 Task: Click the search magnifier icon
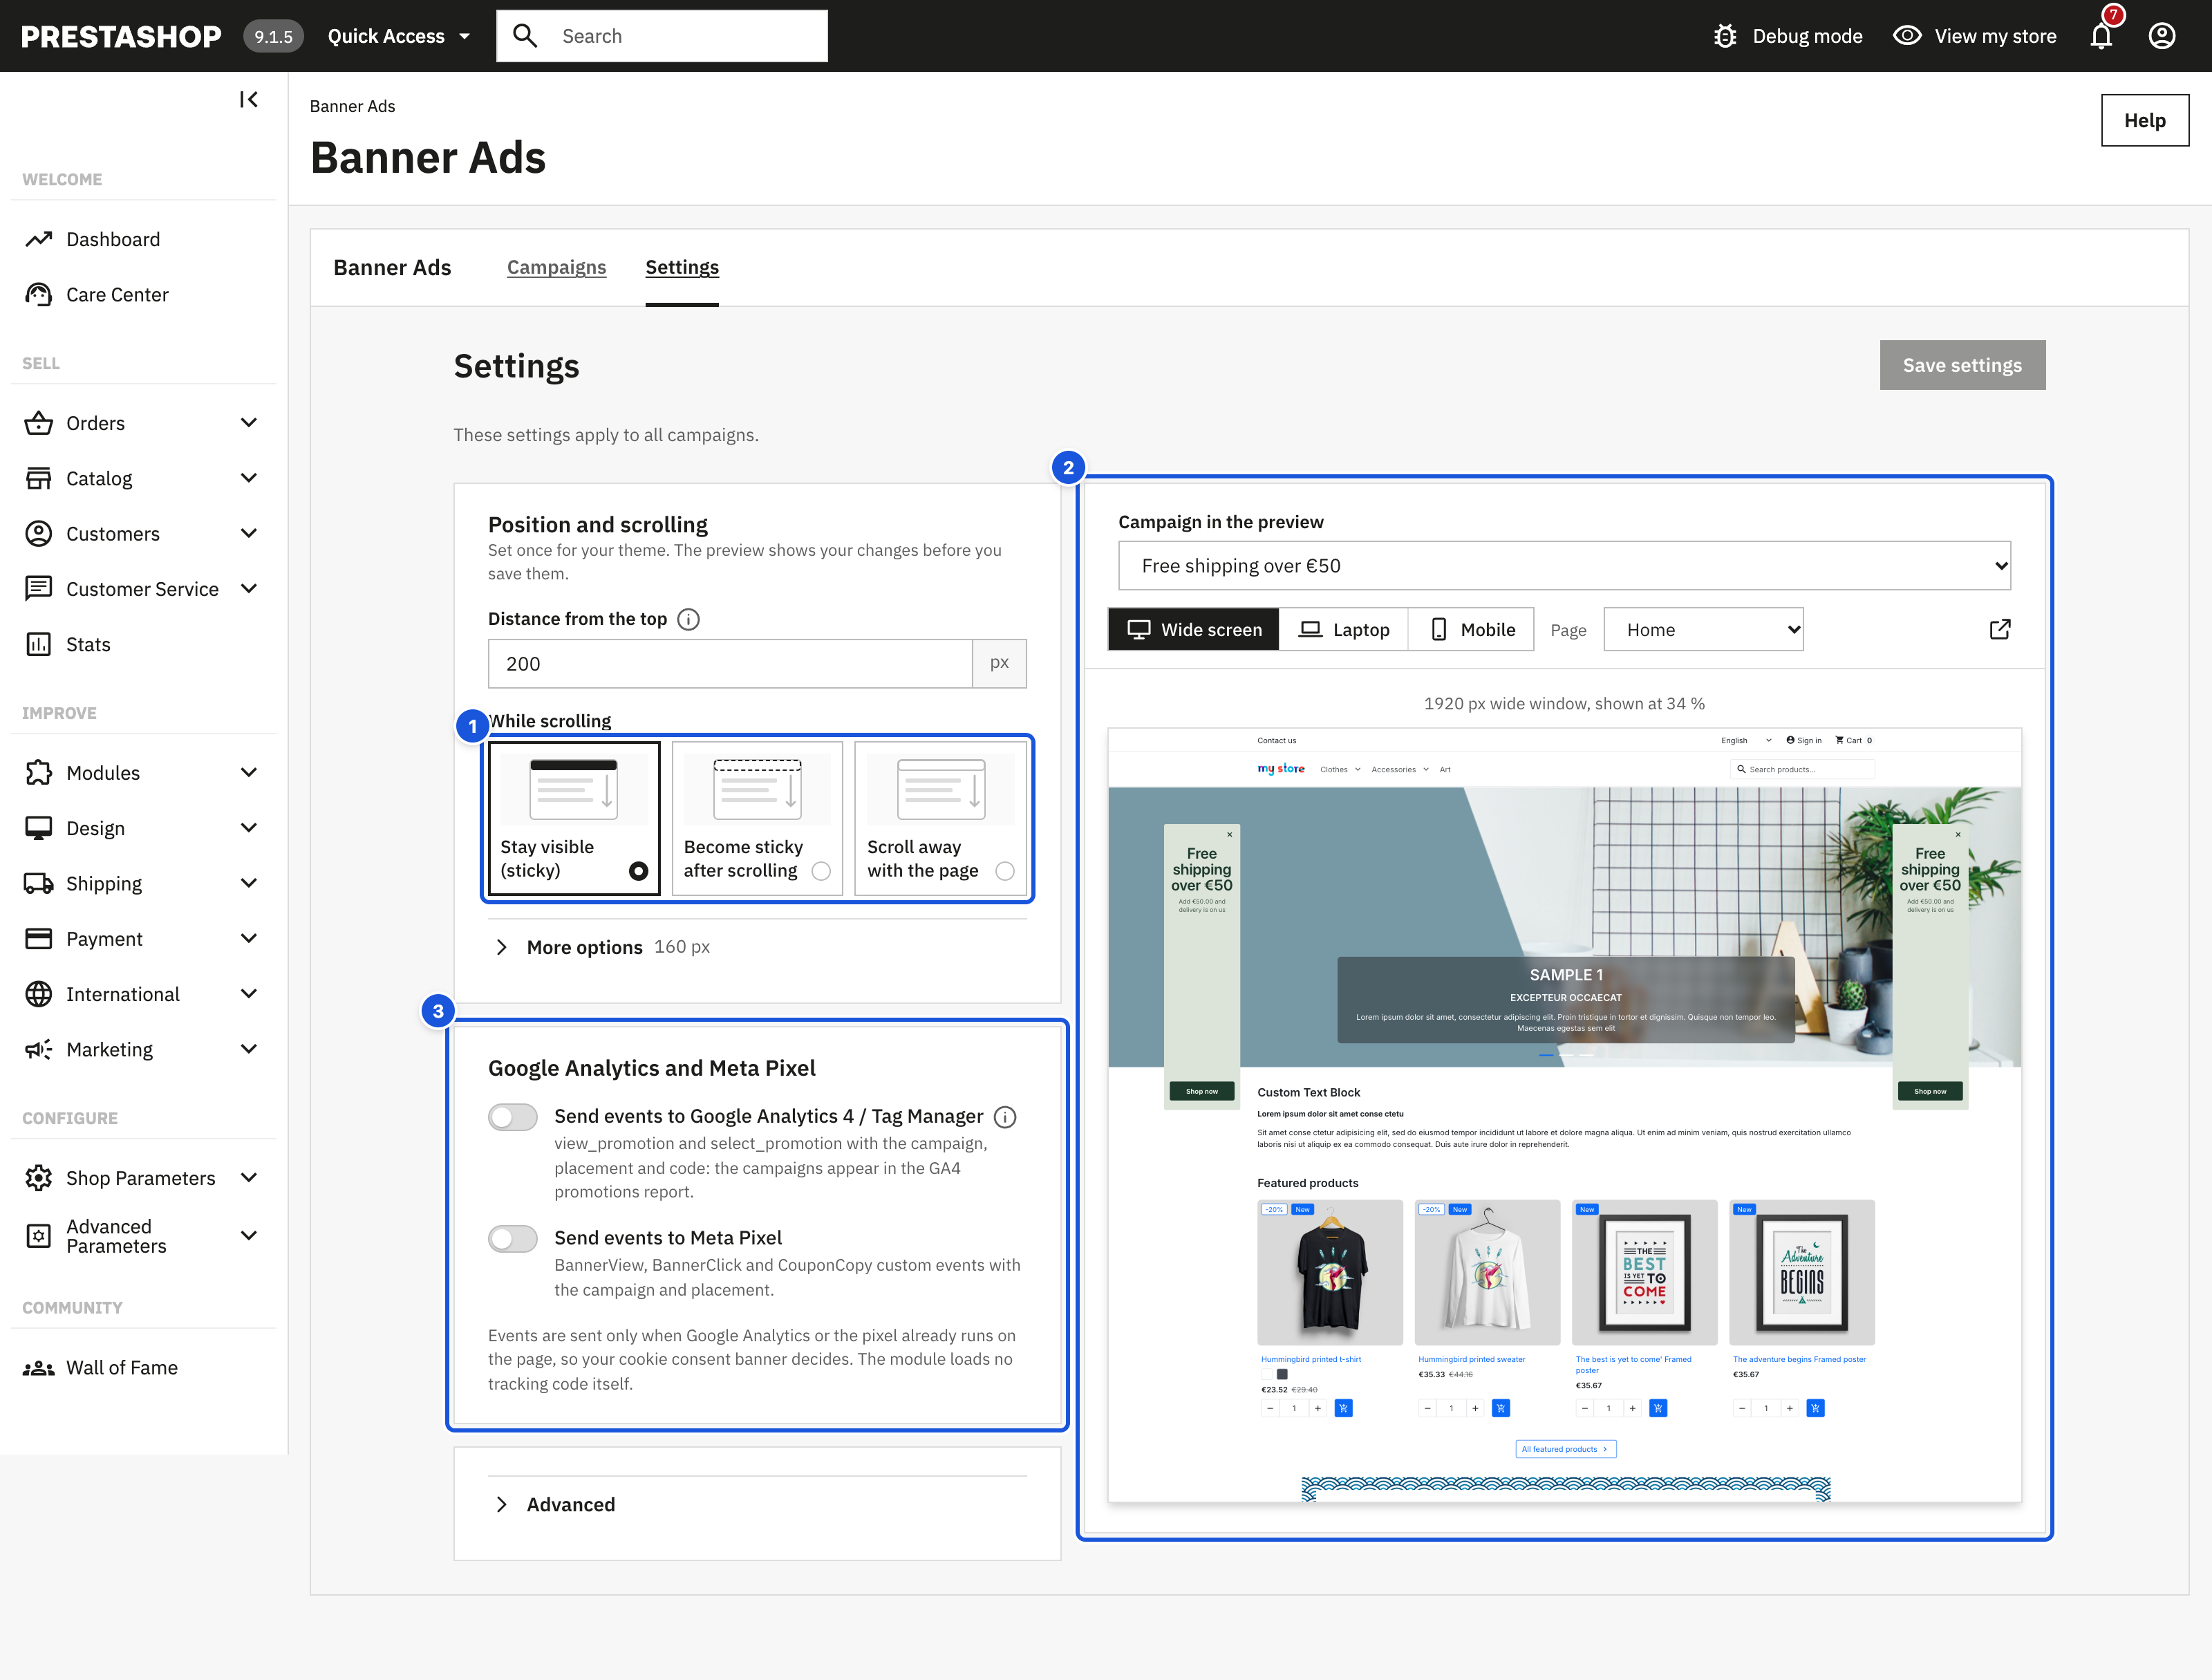(x=525, y=36)
